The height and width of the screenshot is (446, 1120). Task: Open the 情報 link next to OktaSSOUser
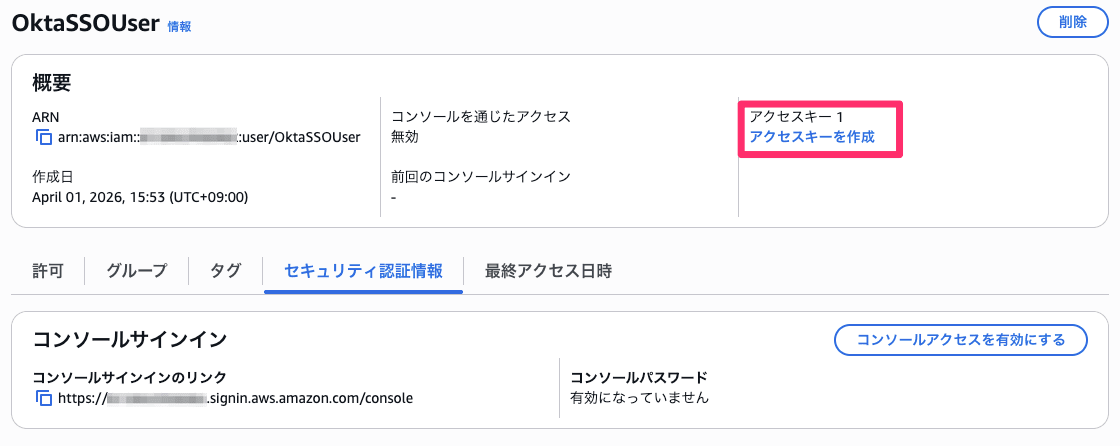179,27
